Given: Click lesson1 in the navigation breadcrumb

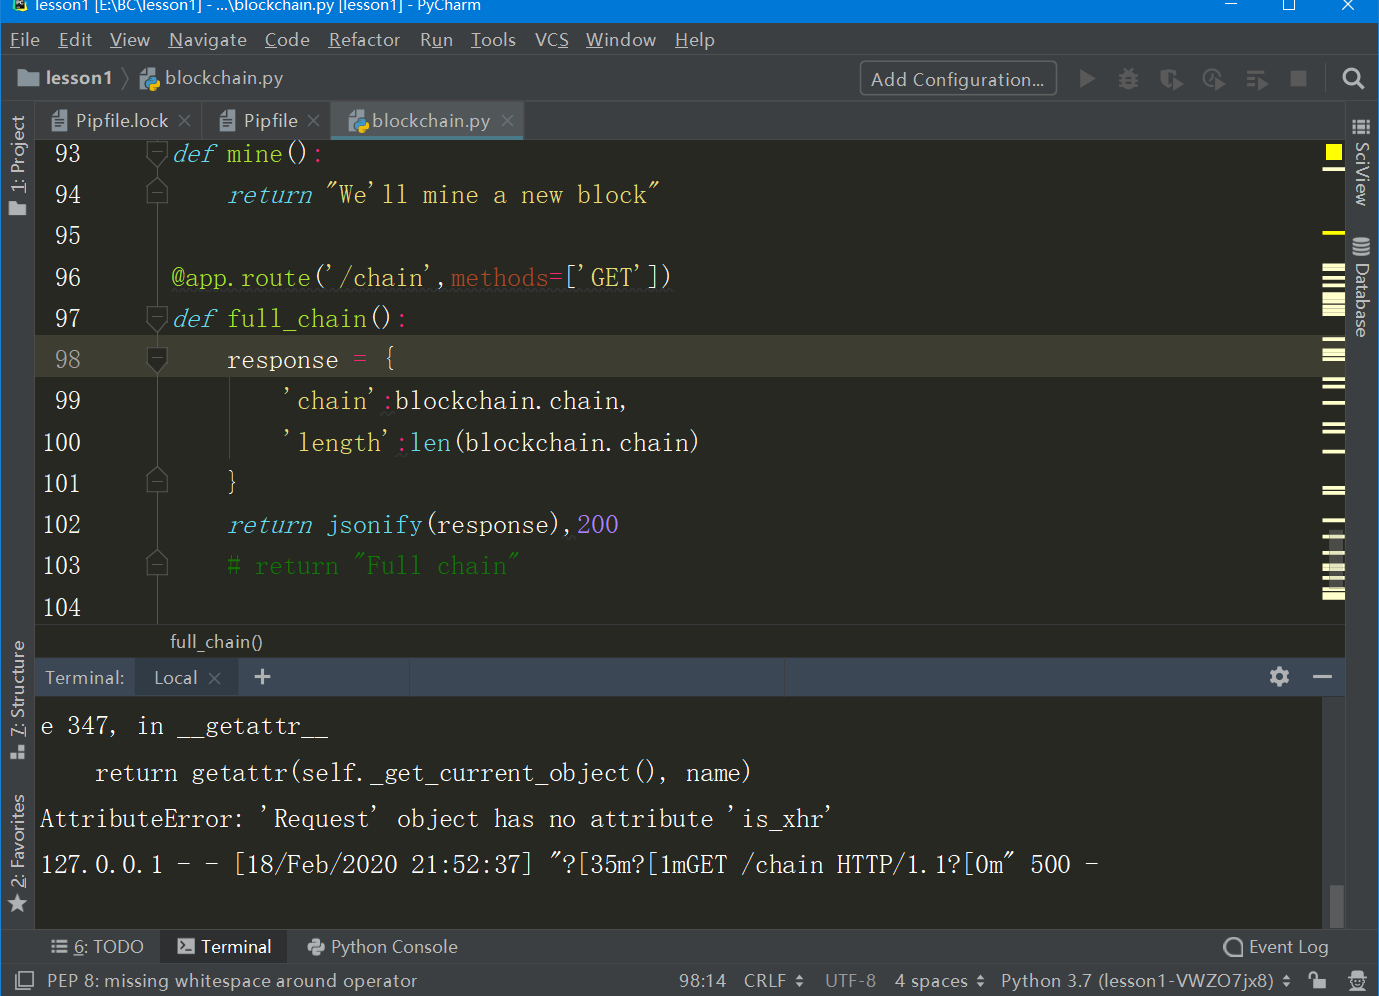Looking at the screenshot, I should coord(79,78).
